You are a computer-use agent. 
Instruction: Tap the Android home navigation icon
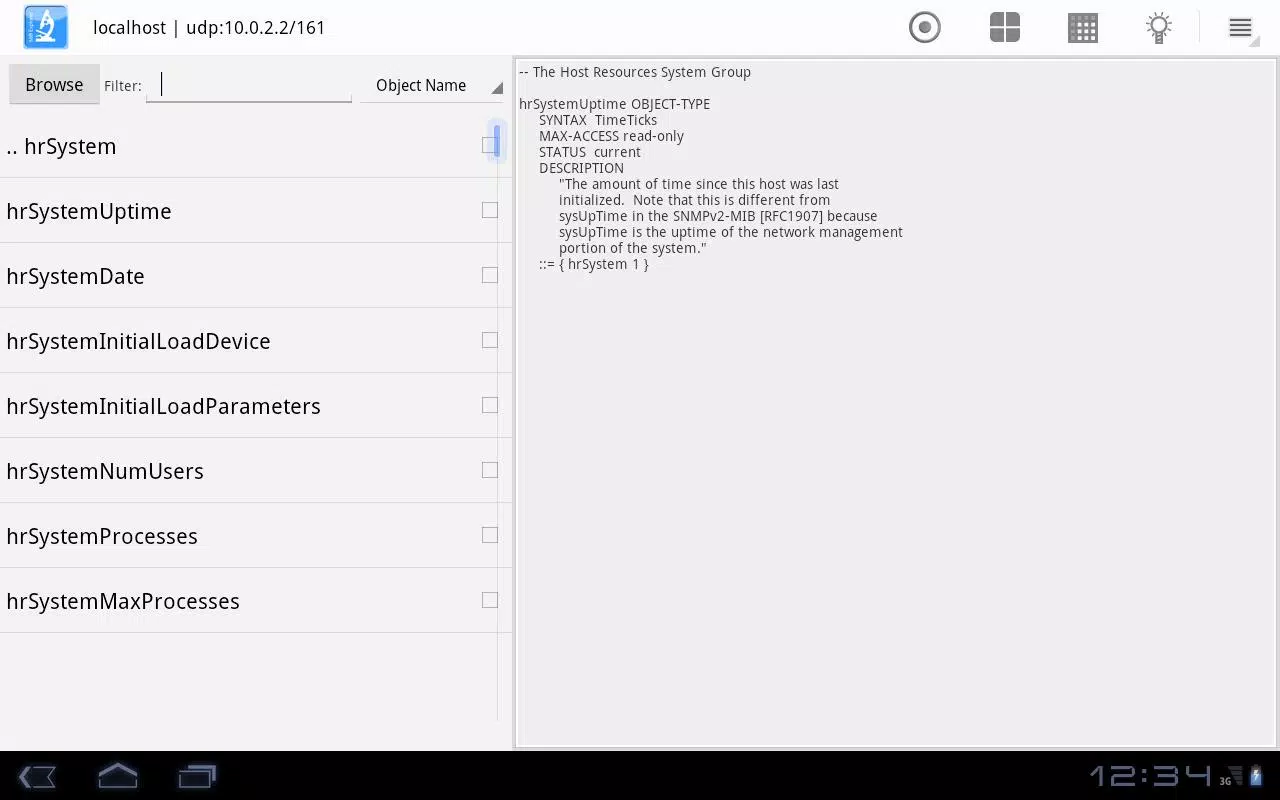tap(118, 776)
